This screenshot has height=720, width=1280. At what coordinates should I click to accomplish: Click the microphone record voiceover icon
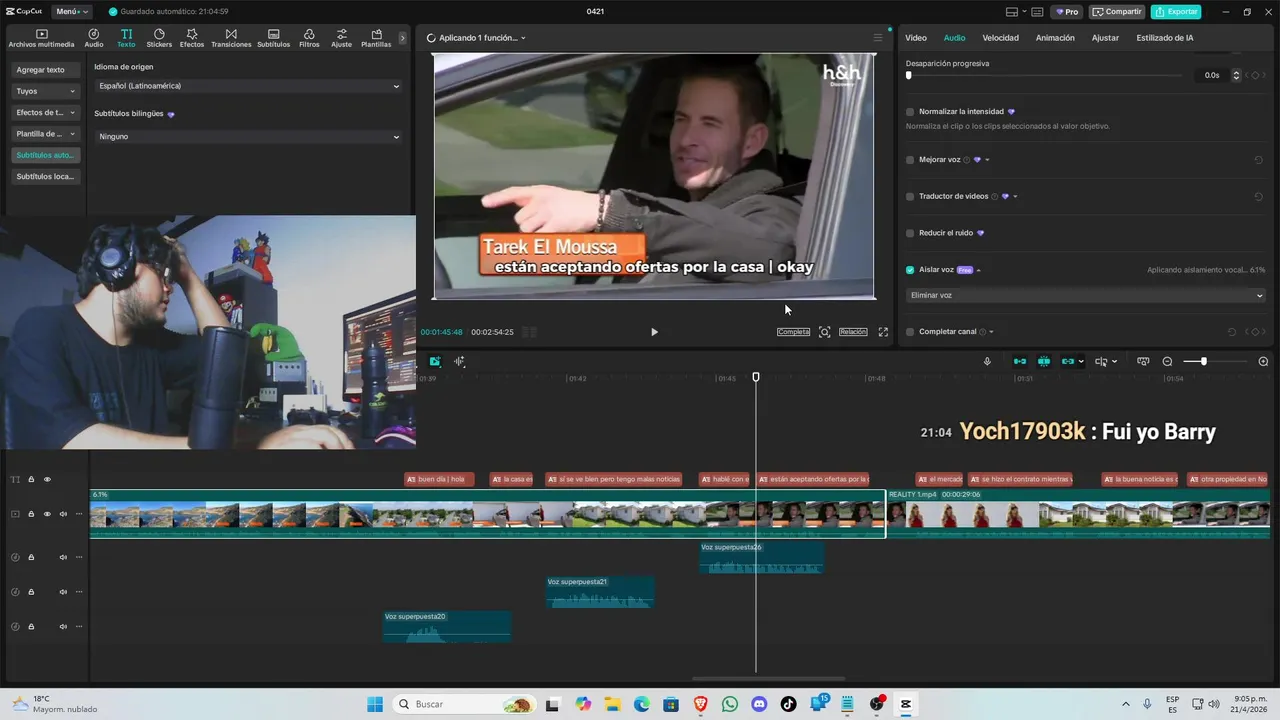coord(987,361)
